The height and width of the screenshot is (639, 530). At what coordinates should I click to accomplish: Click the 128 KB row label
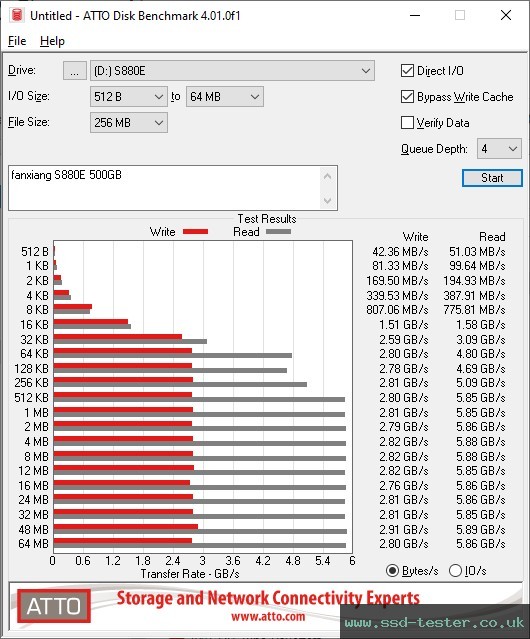click(31, 368)
